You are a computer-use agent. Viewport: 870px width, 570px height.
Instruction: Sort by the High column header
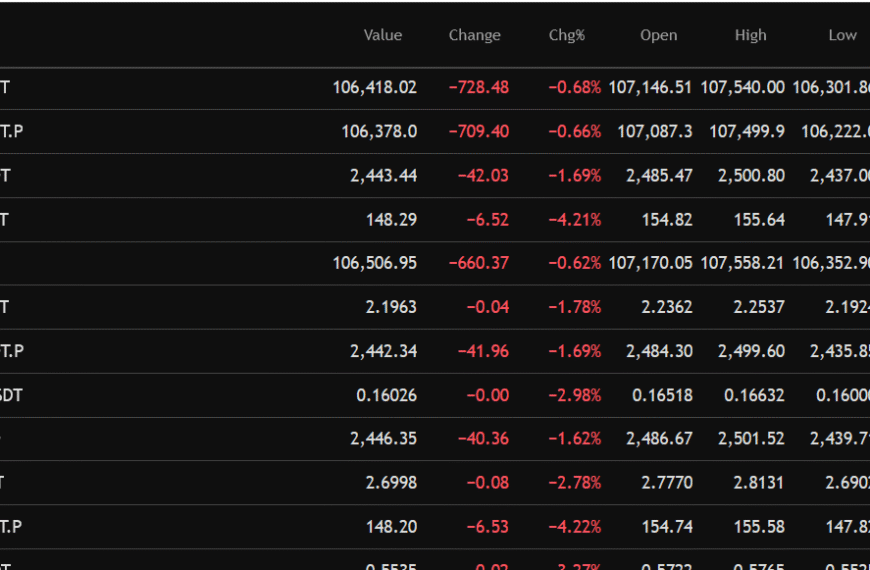750,35
